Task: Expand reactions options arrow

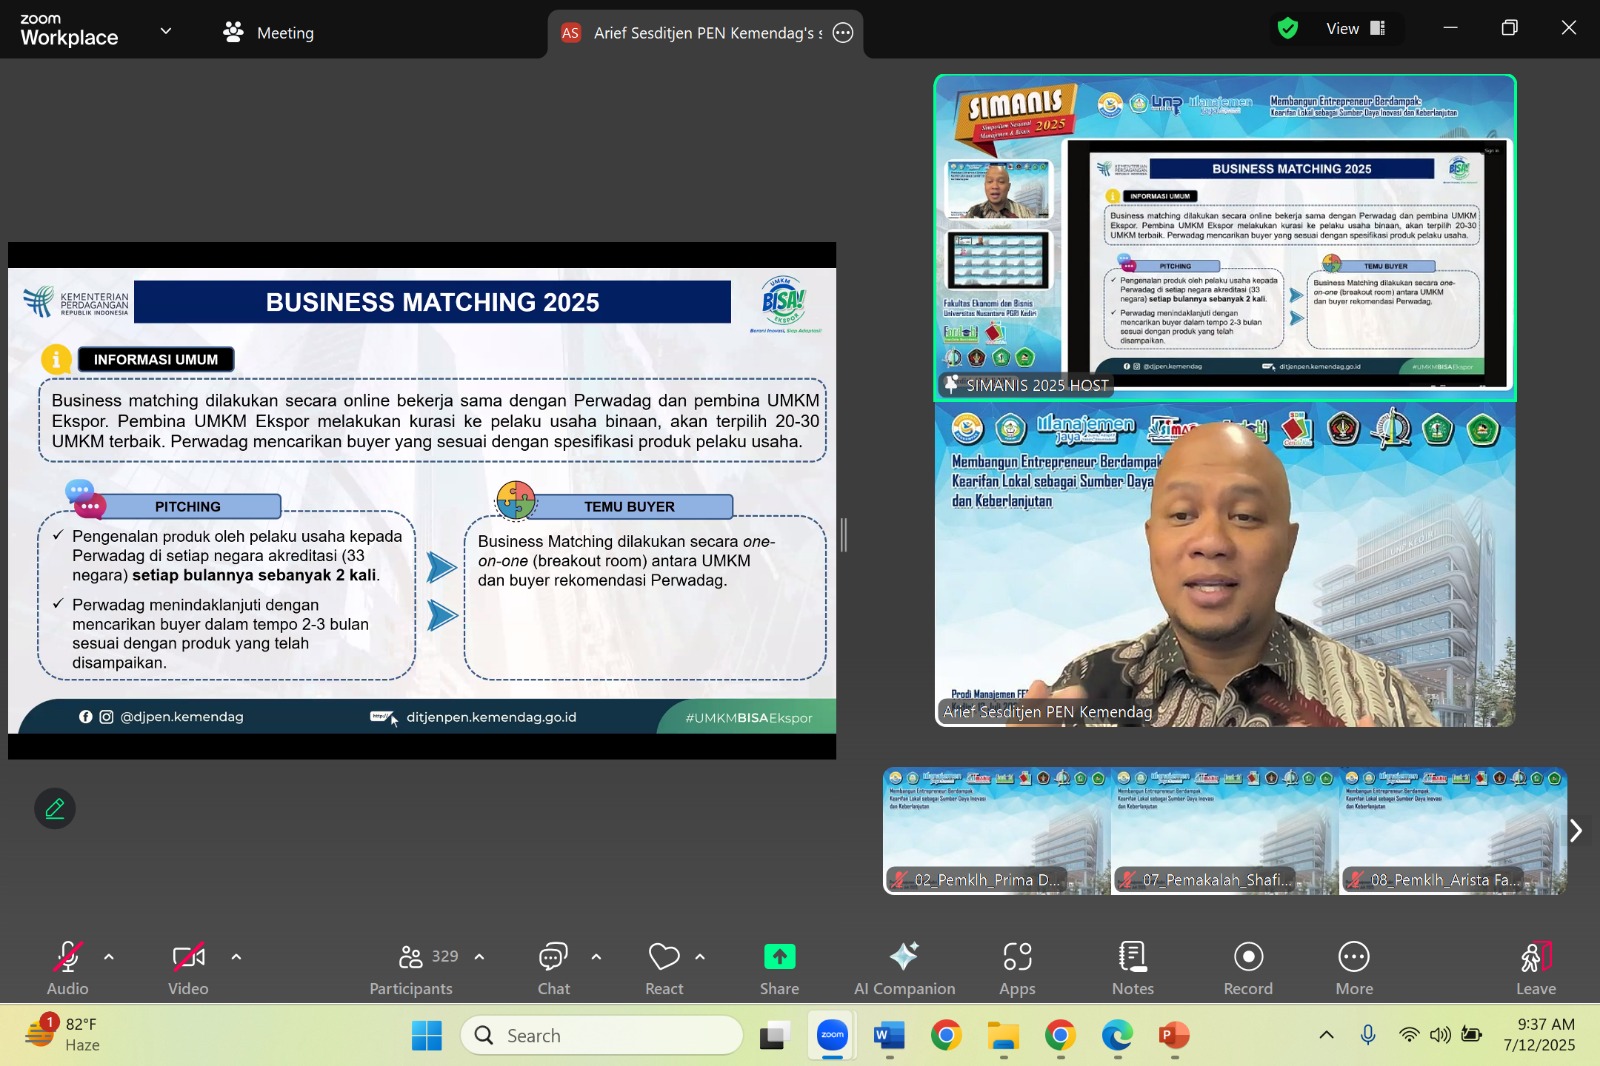Action: point(700,957)
